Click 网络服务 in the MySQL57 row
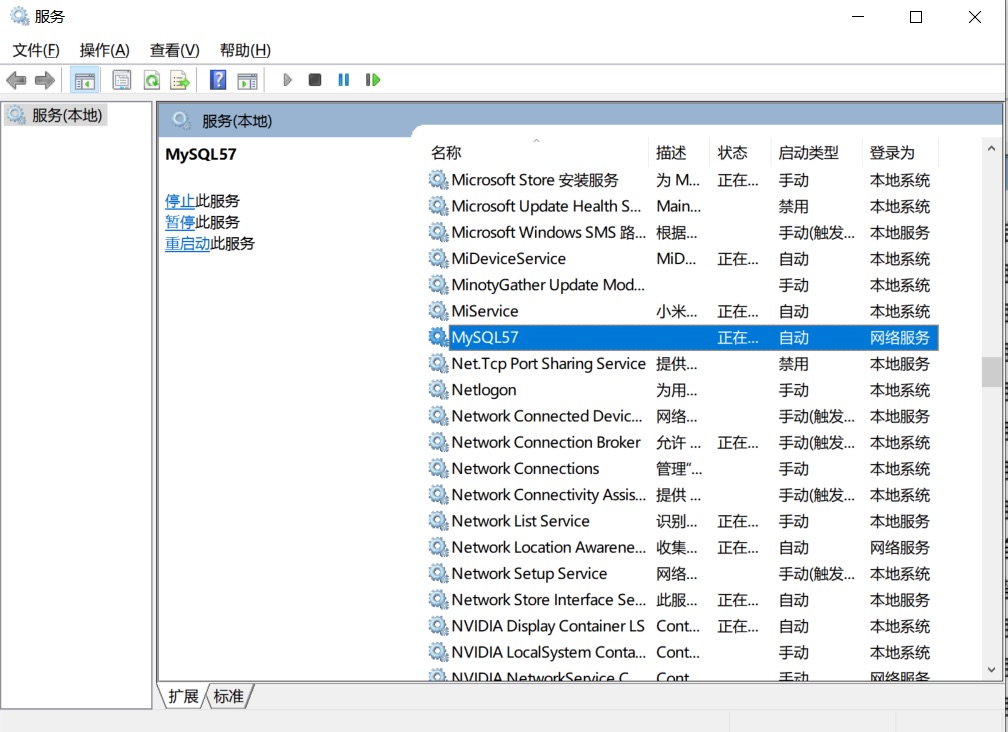The height and width of the screenshot is (732, 1008). [x=899, y=337]
